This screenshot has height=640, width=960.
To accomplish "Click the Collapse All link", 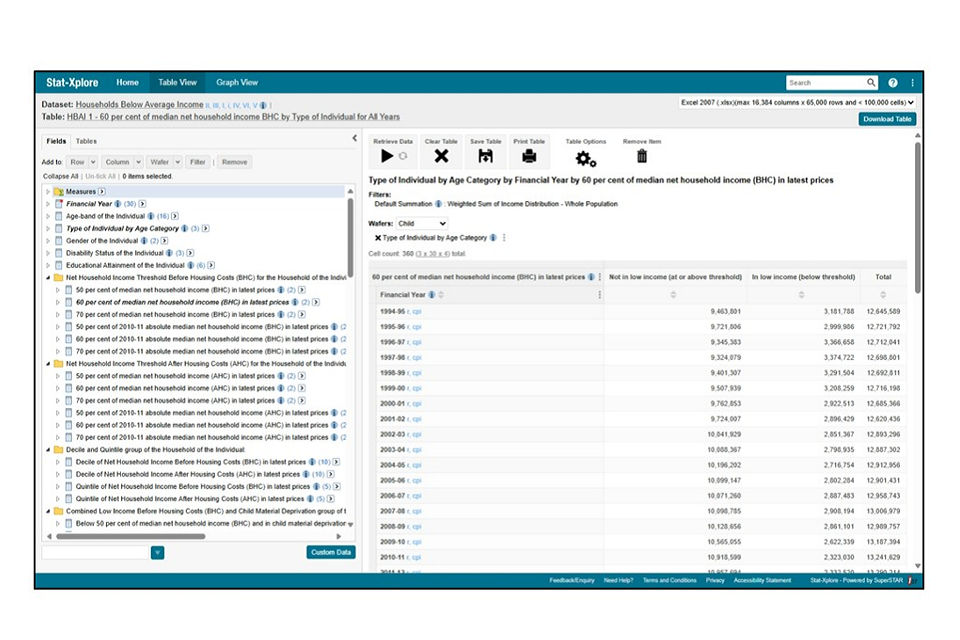I will click(x=60, y=176).
